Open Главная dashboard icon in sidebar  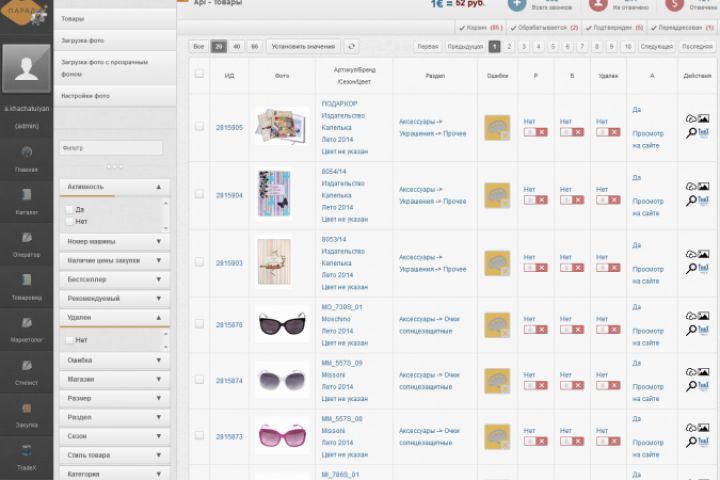pyautogui.click(x=27, y=152)
